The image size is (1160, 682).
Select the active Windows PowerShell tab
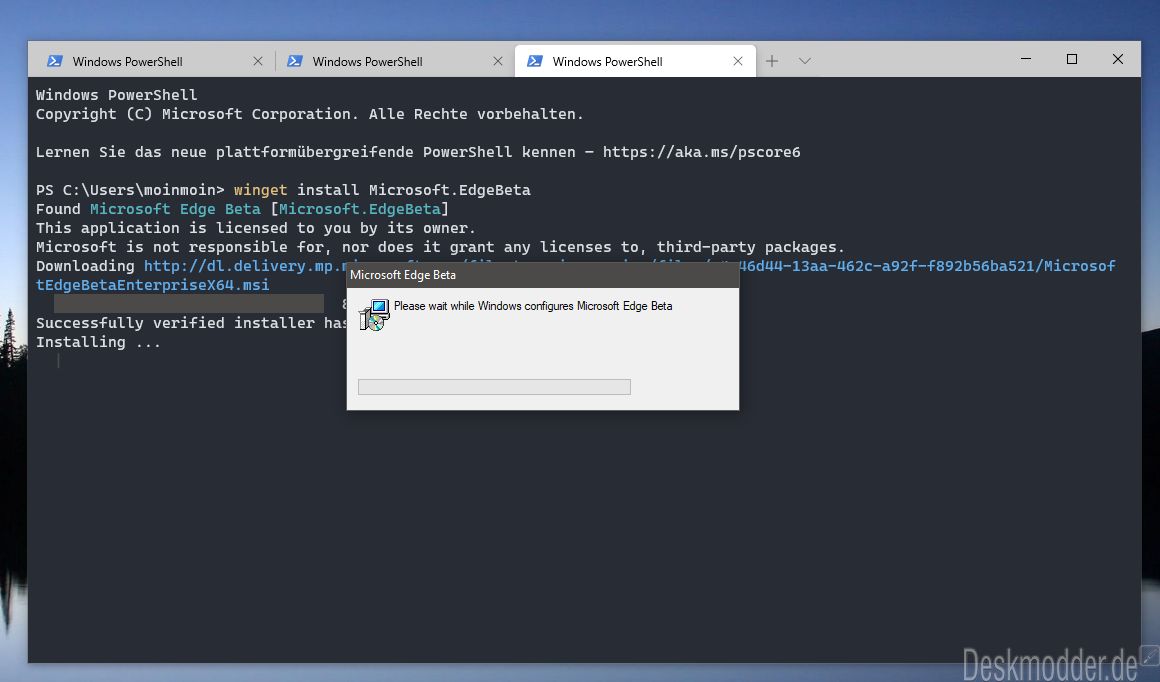coord(635,61)
